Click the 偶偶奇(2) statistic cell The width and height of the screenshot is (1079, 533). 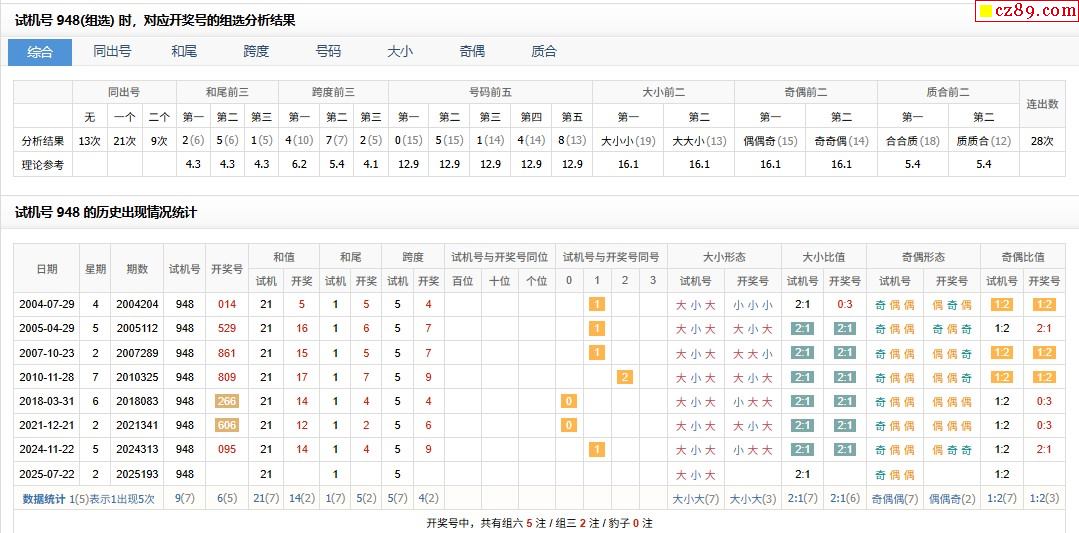952,499
